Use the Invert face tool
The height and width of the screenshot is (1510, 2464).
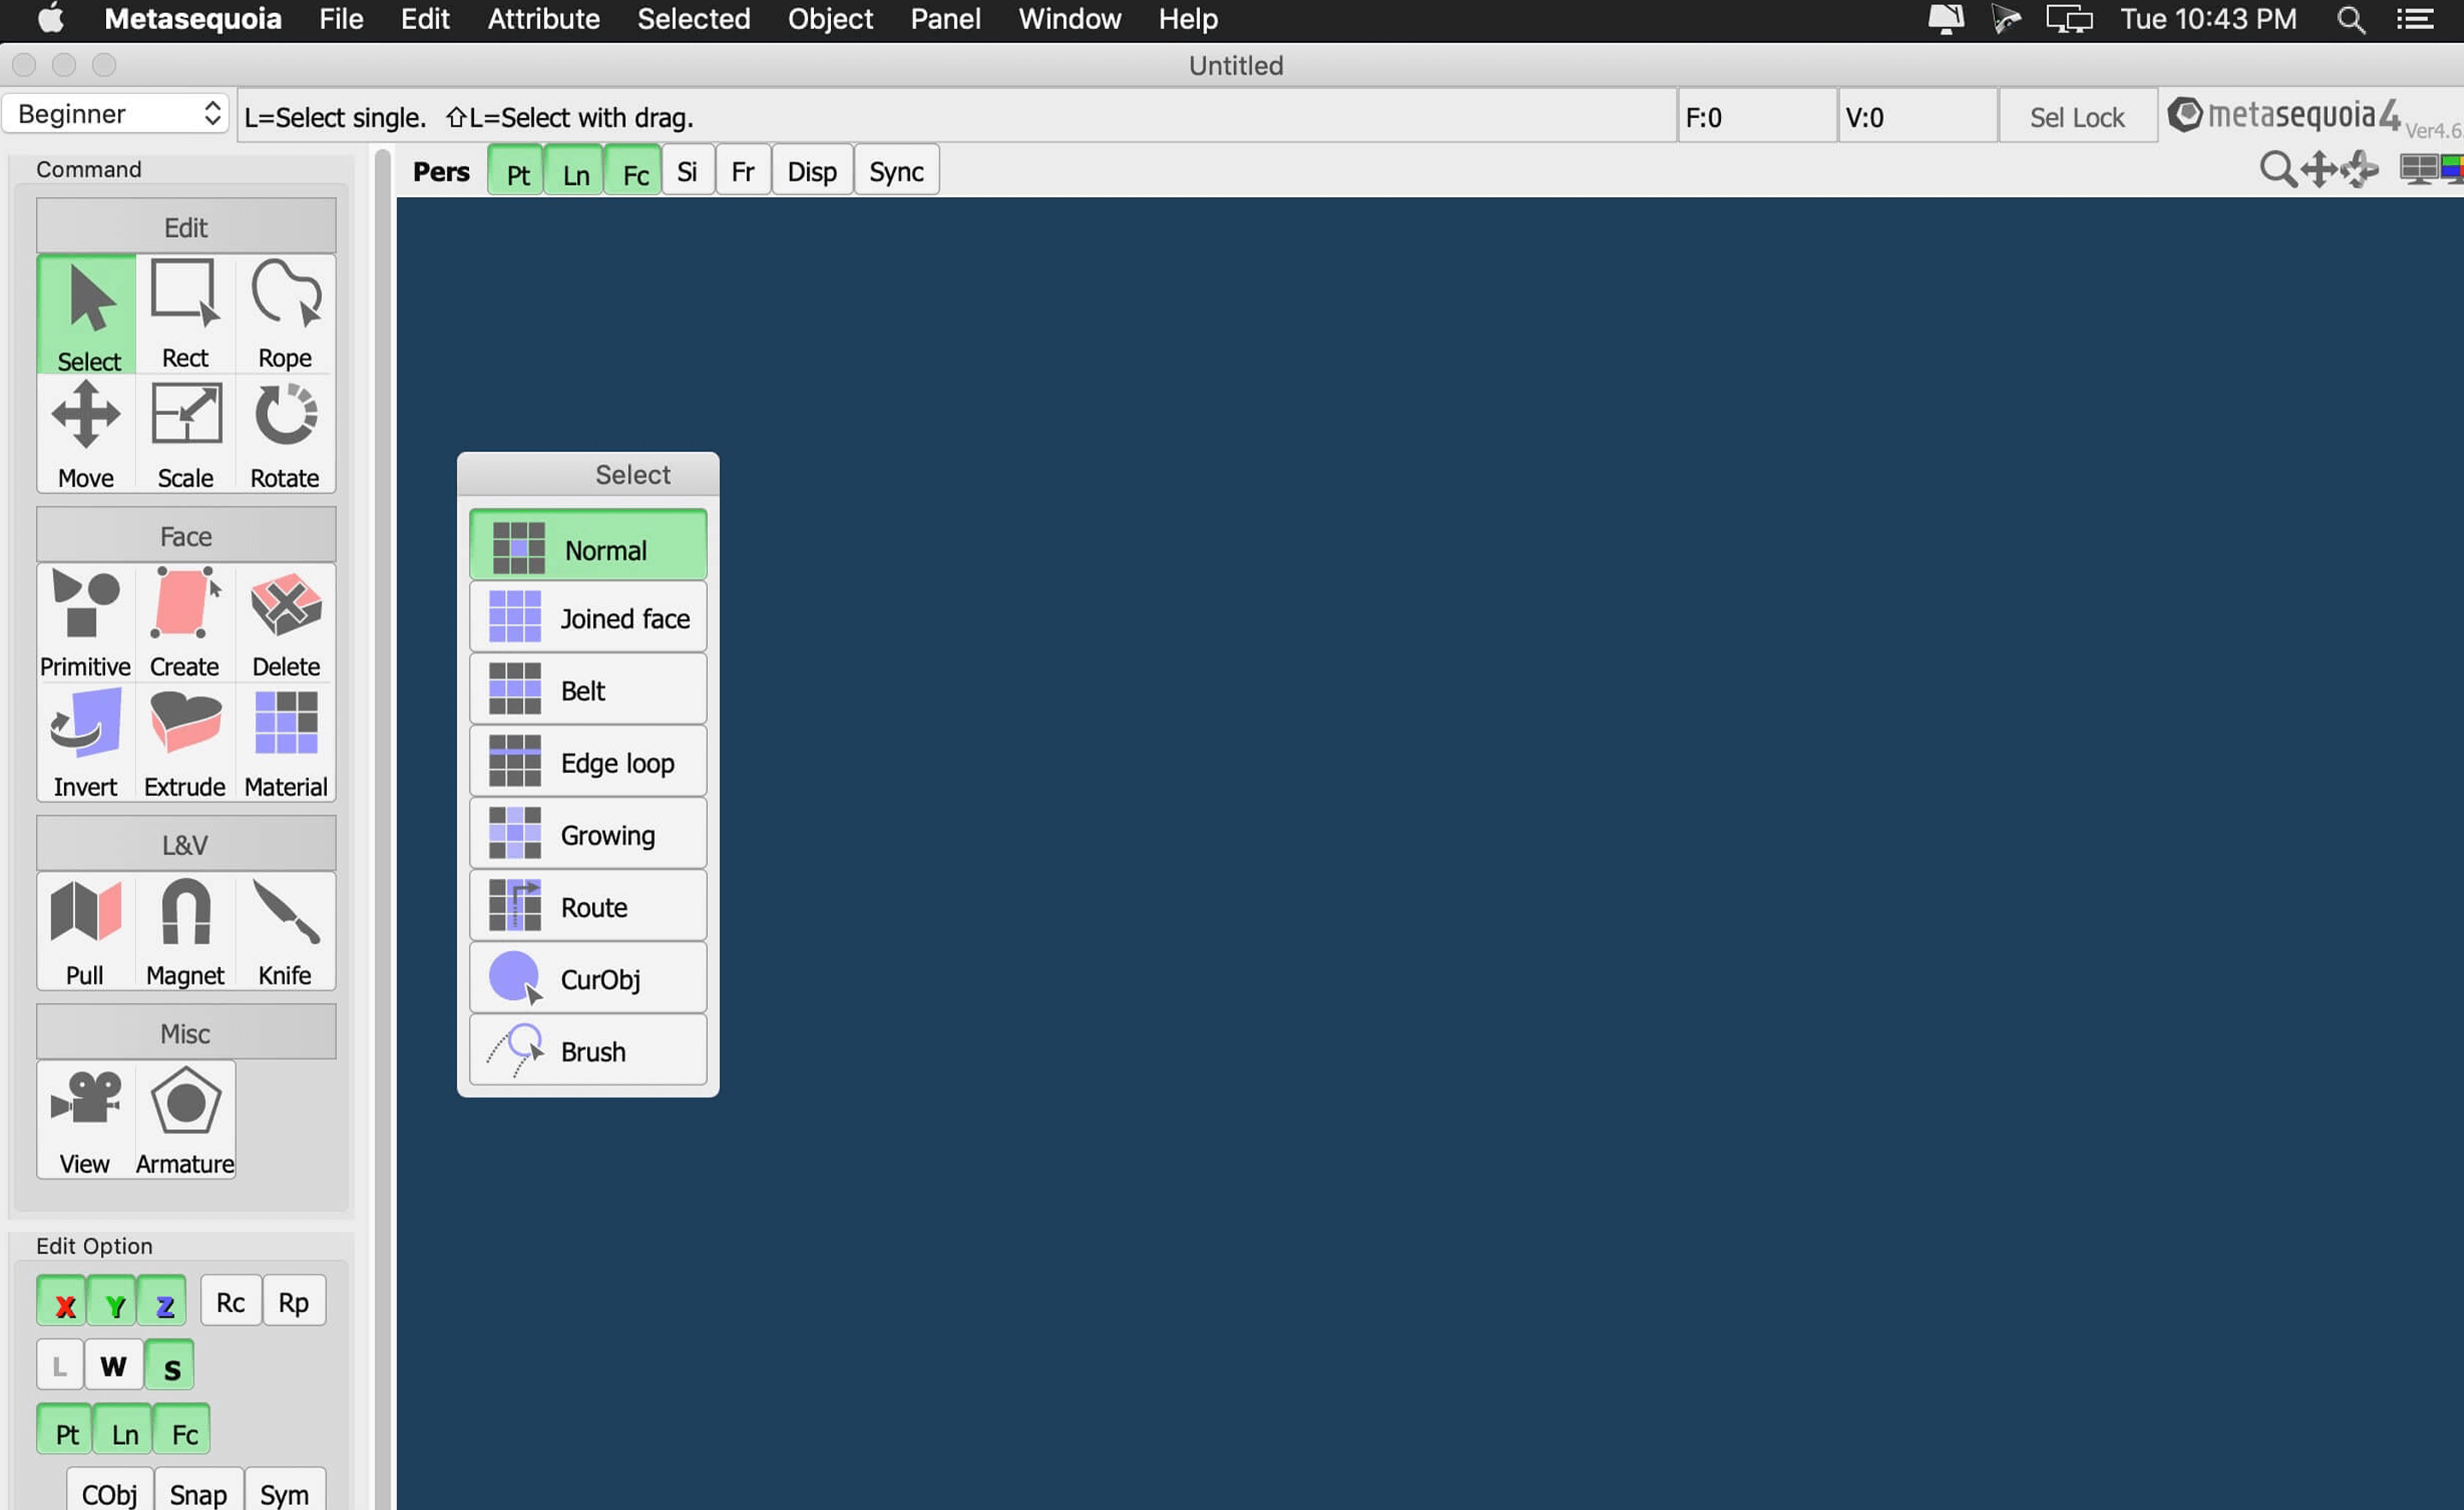86,743
